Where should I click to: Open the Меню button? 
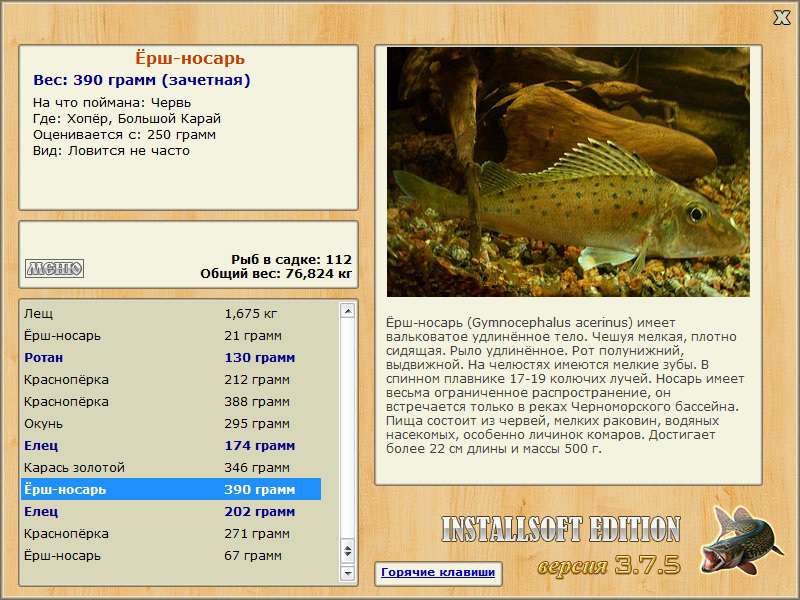click(55, 268)
